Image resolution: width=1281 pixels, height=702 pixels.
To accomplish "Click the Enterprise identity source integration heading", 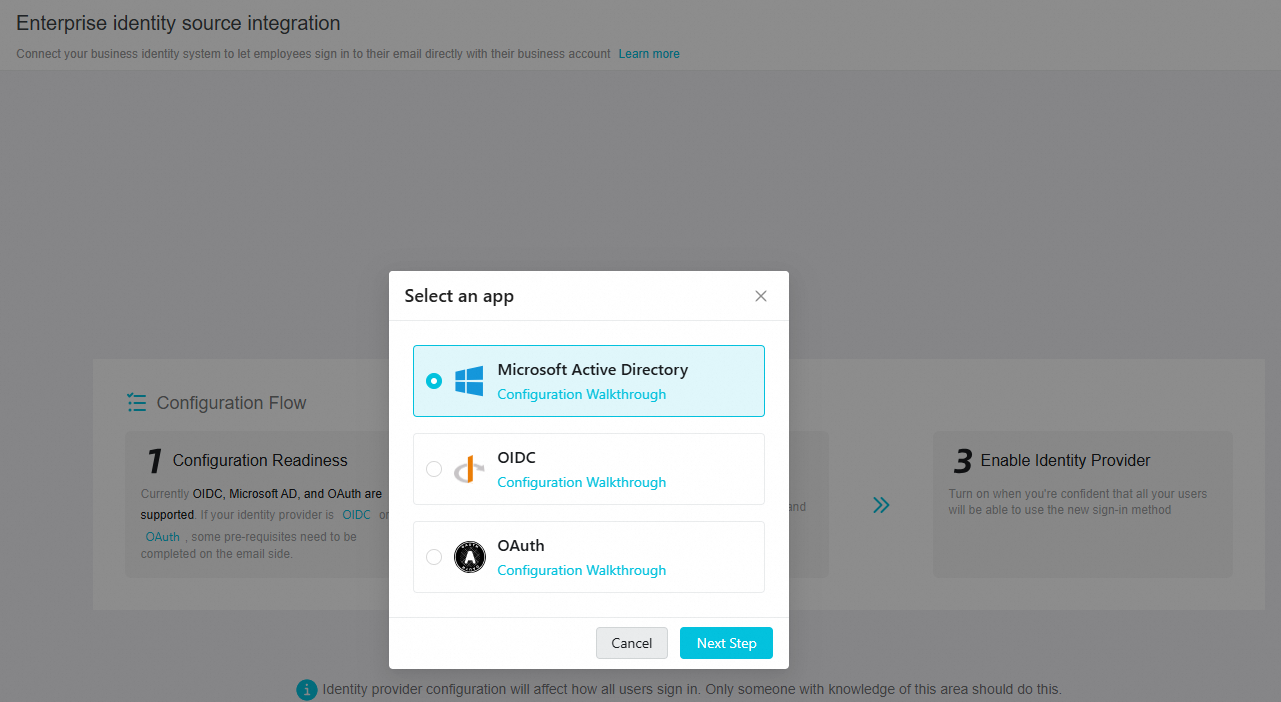I will point(178,23).
